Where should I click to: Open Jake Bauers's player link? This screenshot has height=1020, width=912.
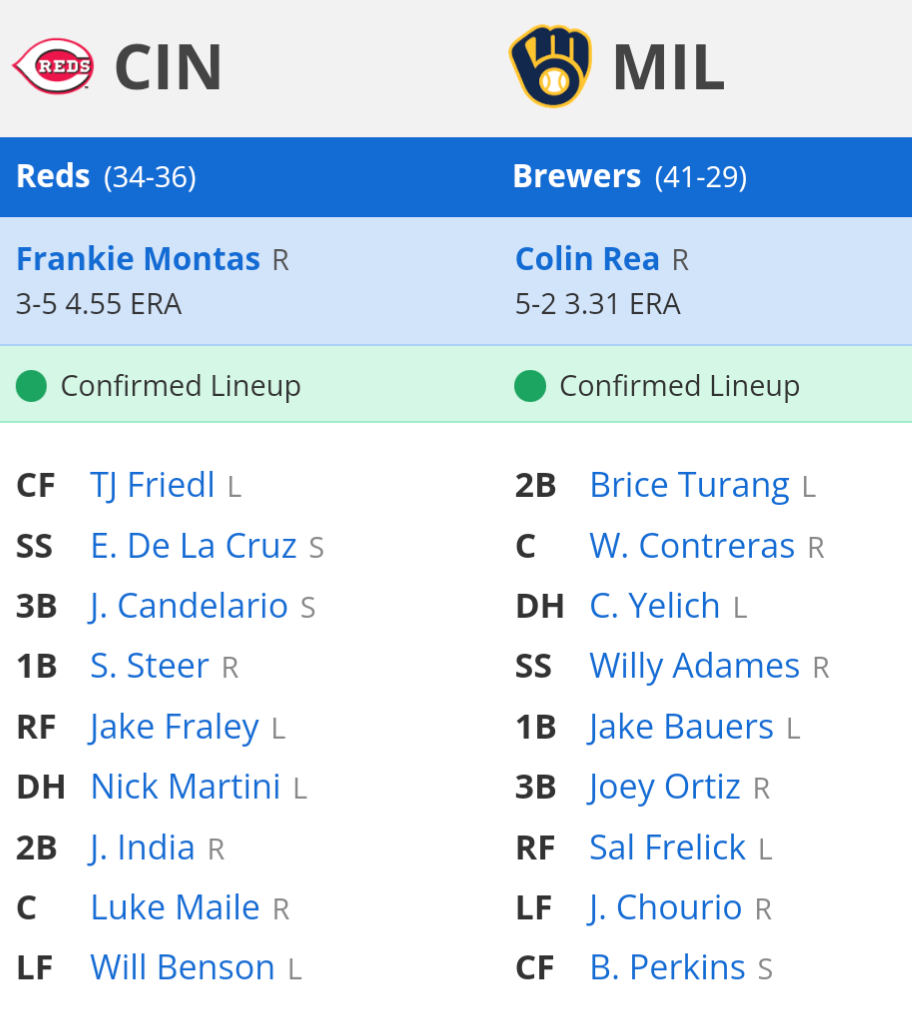(681, 727)
